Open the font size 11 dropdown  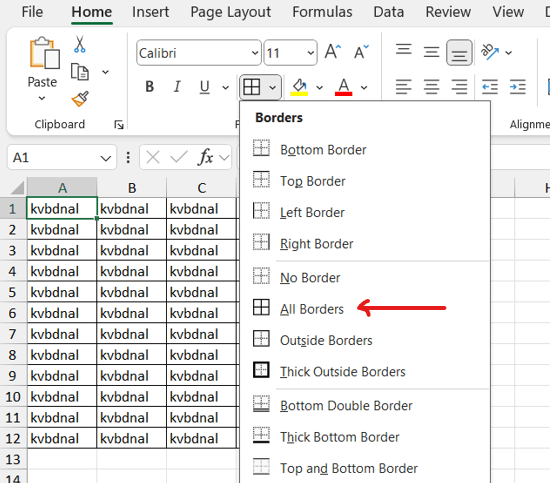coord(310,53)
